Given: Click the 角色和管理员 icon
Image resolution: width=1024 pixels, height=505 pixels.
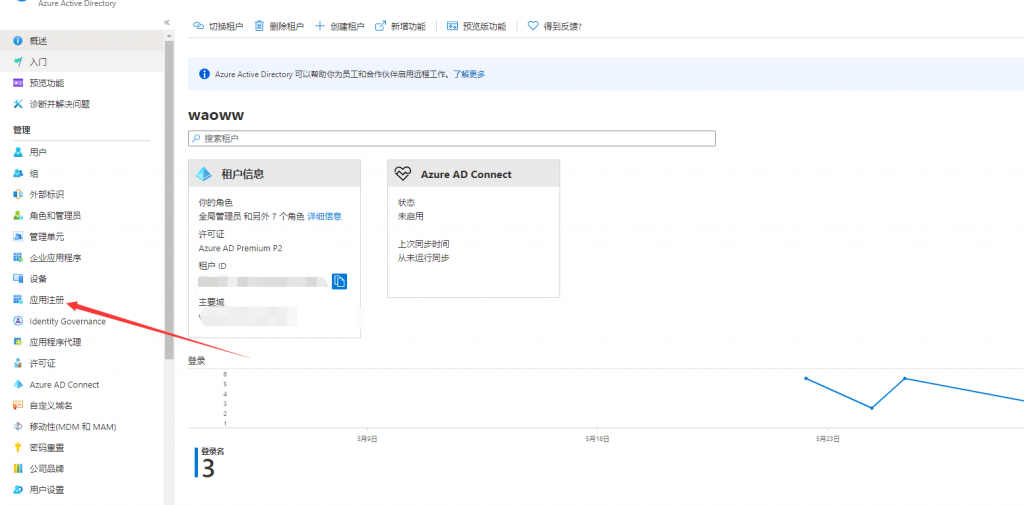Looking at the screenshot, I should tap(18, 216).
